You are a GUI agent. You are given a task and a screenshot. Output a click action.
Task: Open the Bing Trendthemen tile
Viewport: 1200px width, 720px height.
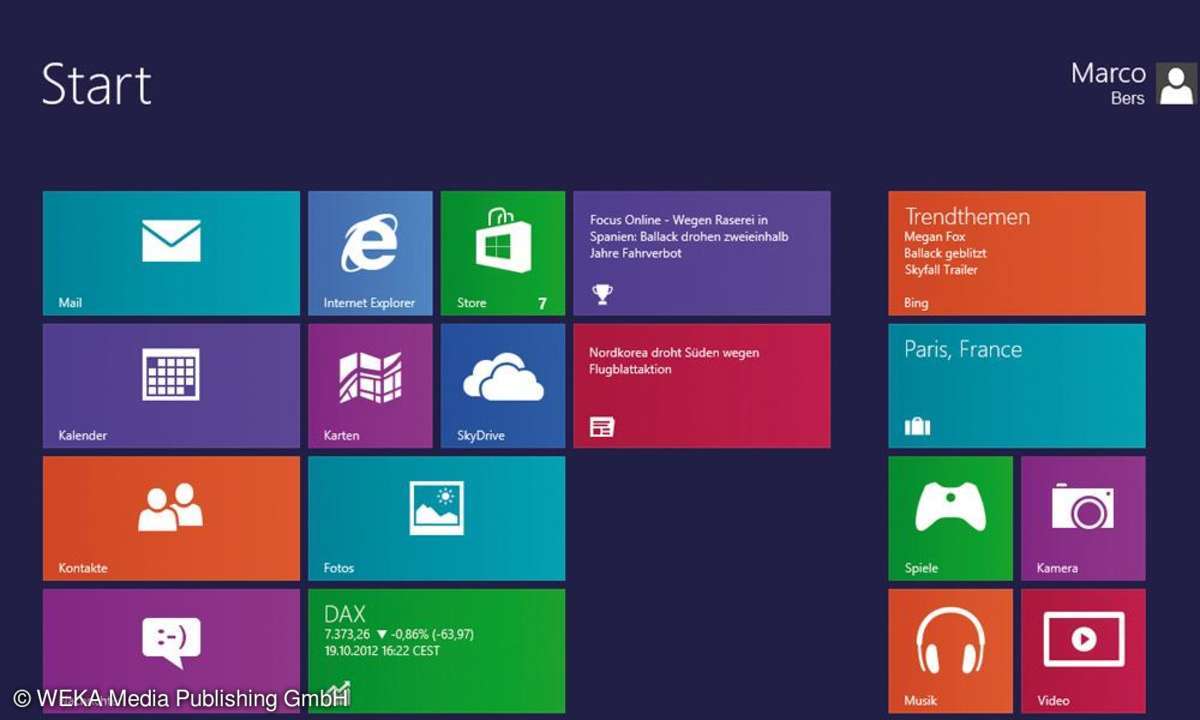(1017, 253)
